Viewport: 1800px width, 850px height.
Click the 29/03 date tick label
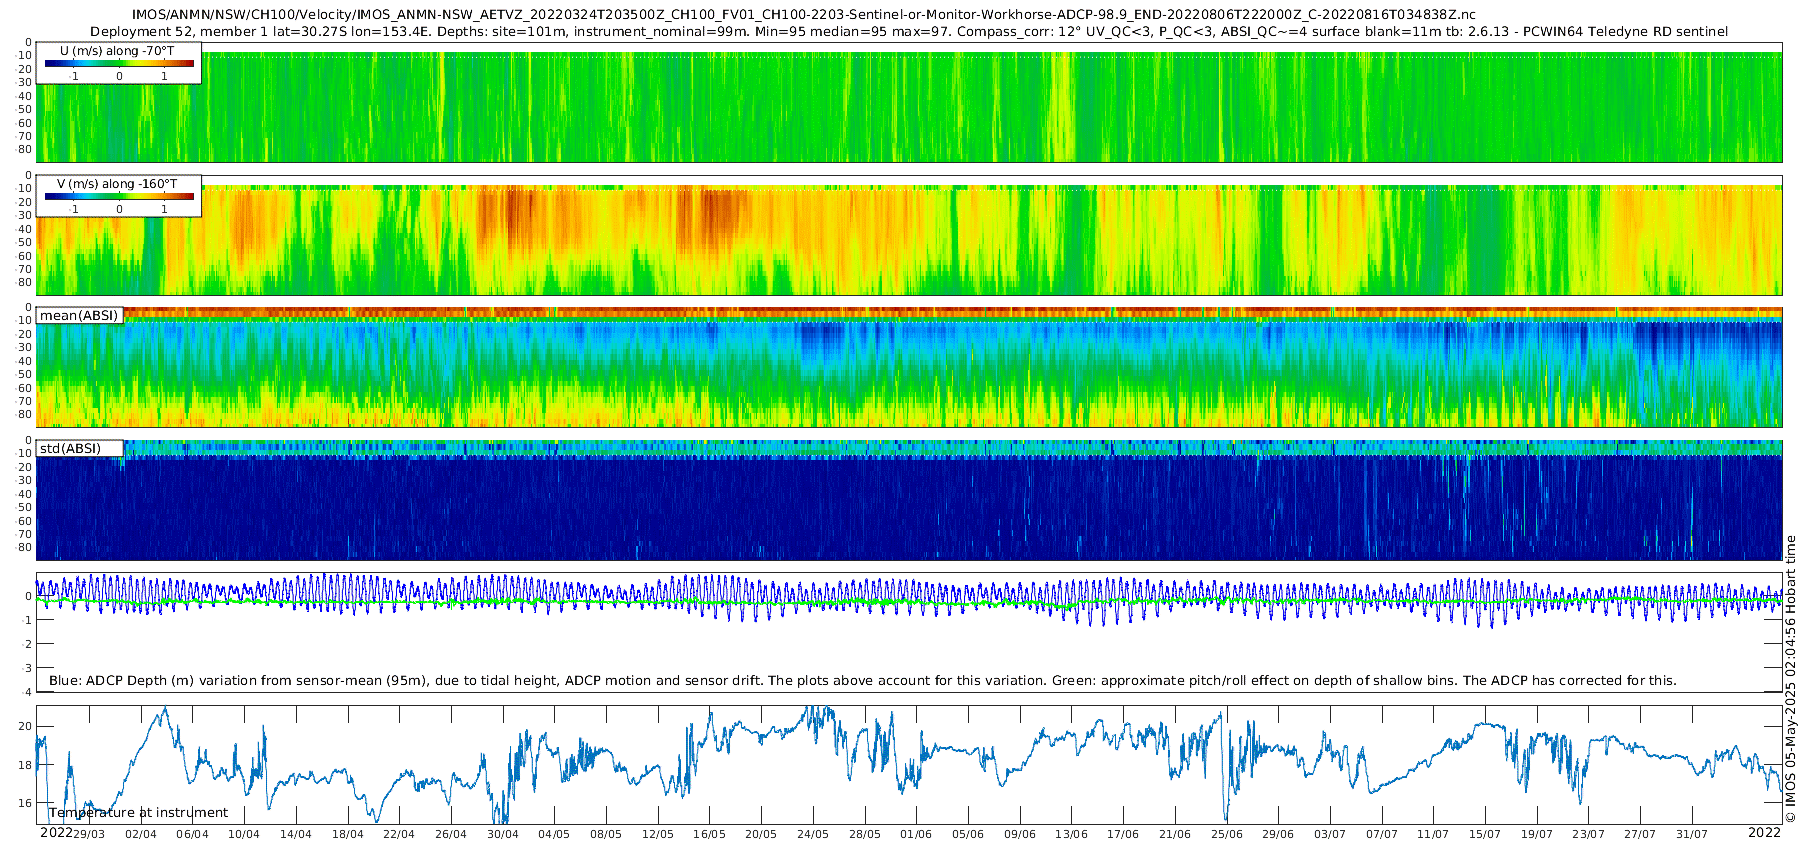click(x=89, y=834)
